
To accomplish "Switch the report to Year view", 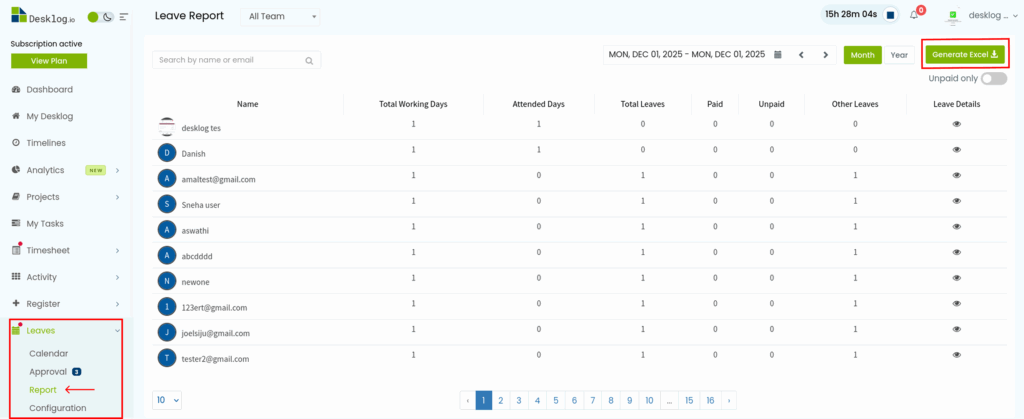I will tap(899, 55).
